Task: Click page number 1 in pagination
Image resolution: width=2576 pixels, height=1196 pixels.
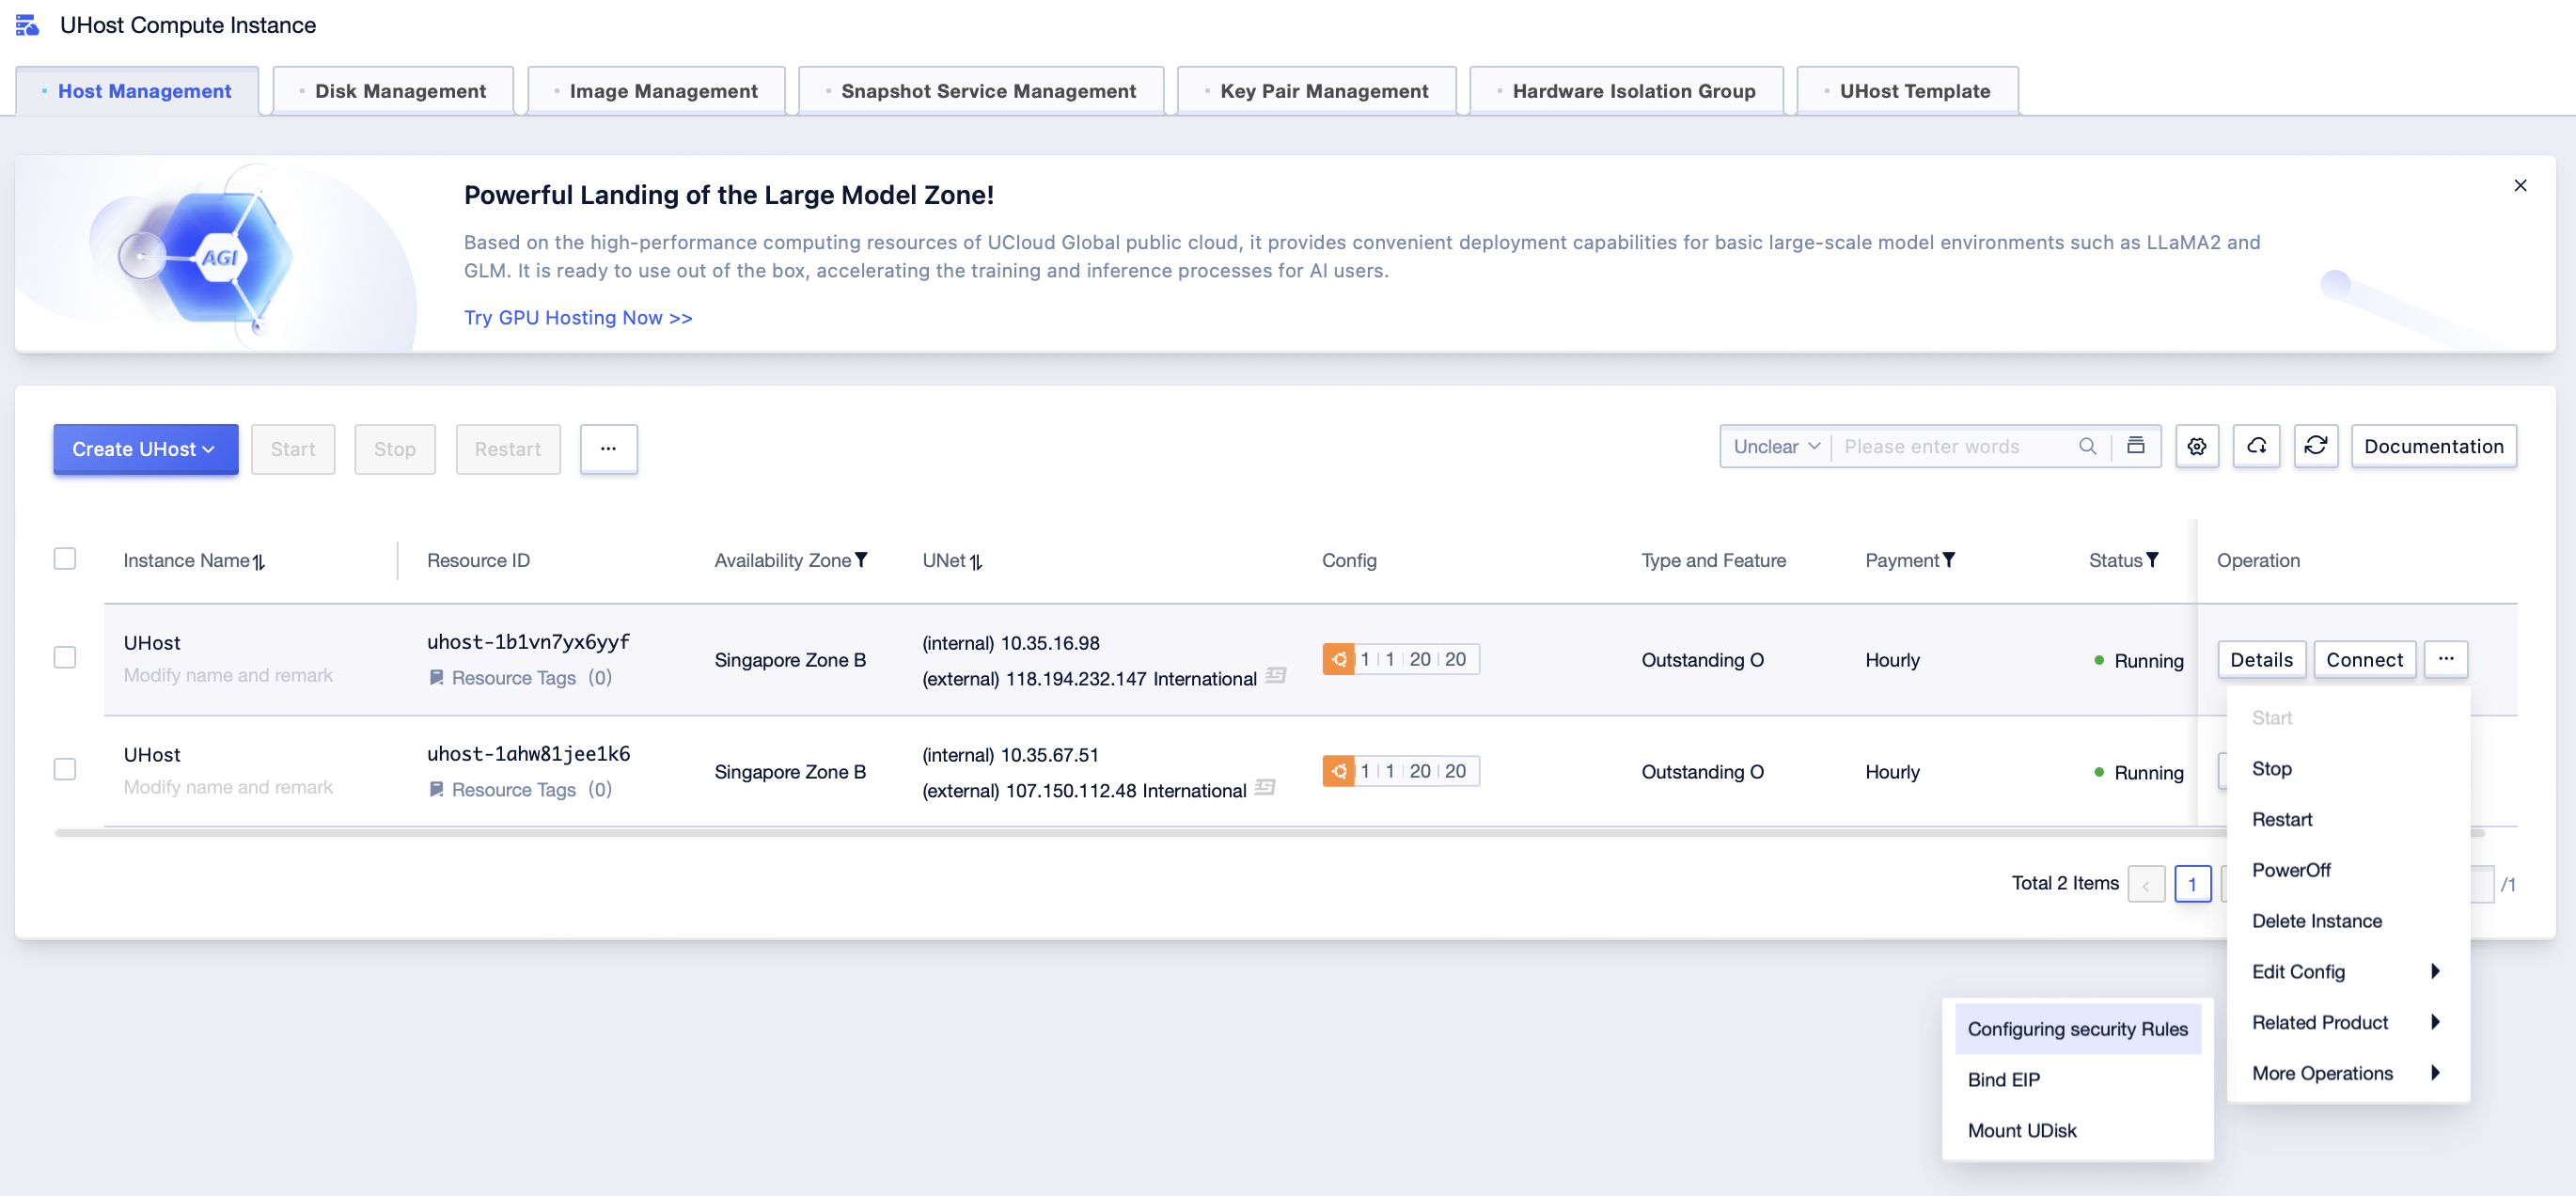Action: [2192, 885]
